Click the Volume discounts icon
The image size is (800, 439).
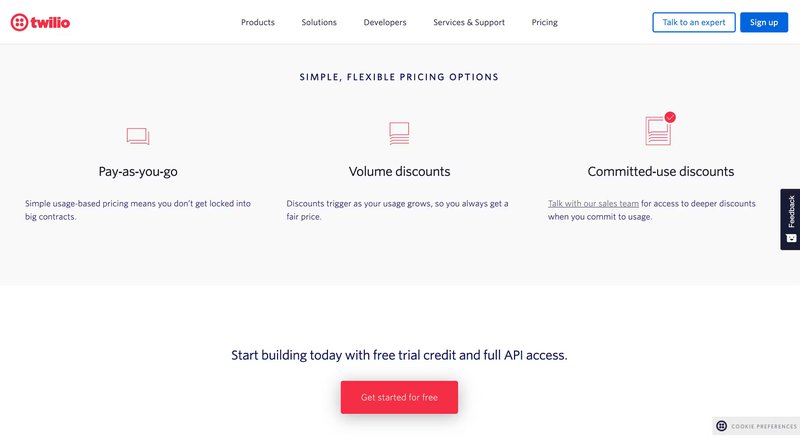pyautogui.click(x=399, y=132)
